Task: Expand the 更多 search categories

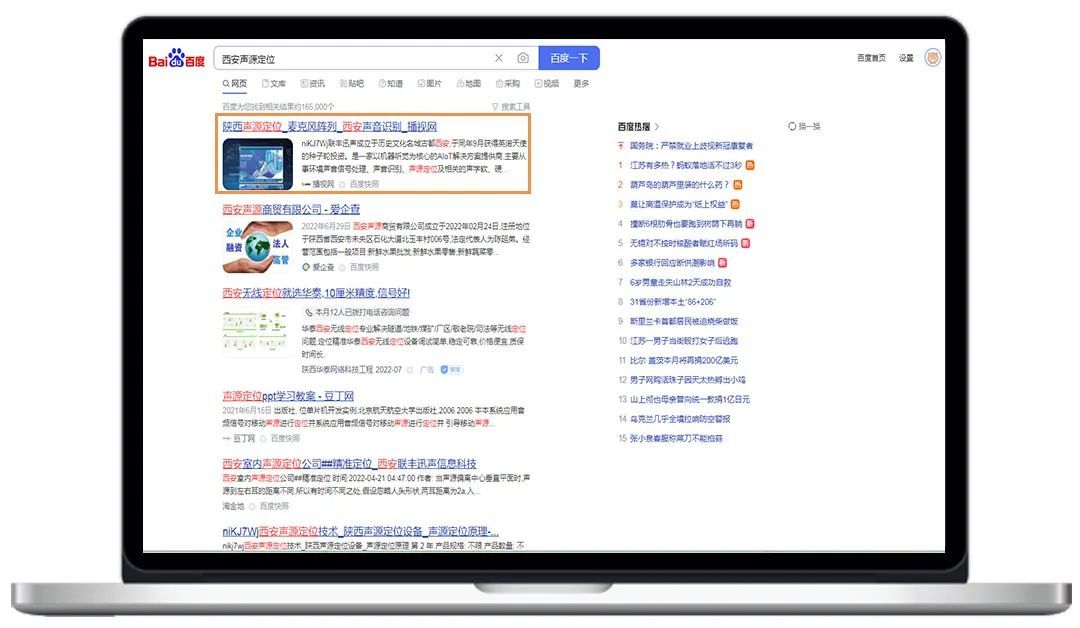Action: (x=581, y=84)
